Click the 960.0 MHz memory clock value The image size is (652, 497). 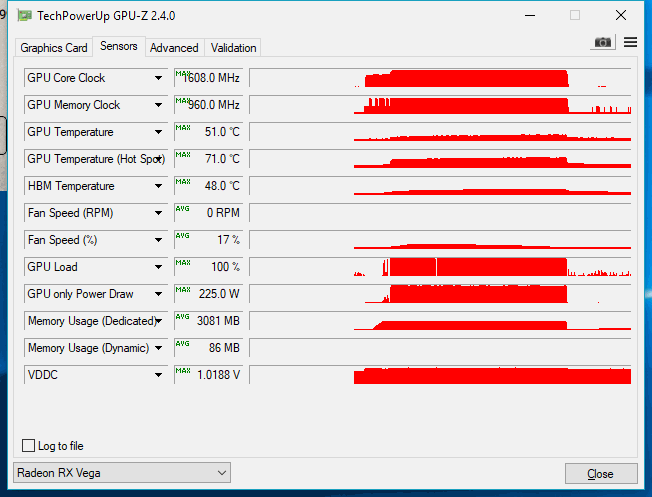click(x=208, y=105)
